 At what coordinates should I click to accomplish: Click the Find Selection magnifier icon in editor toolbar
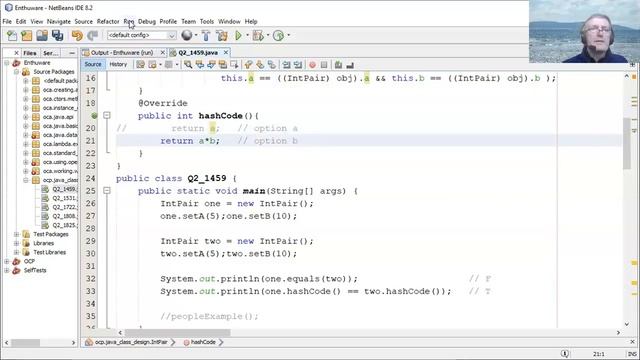click(x=188, y=64)
